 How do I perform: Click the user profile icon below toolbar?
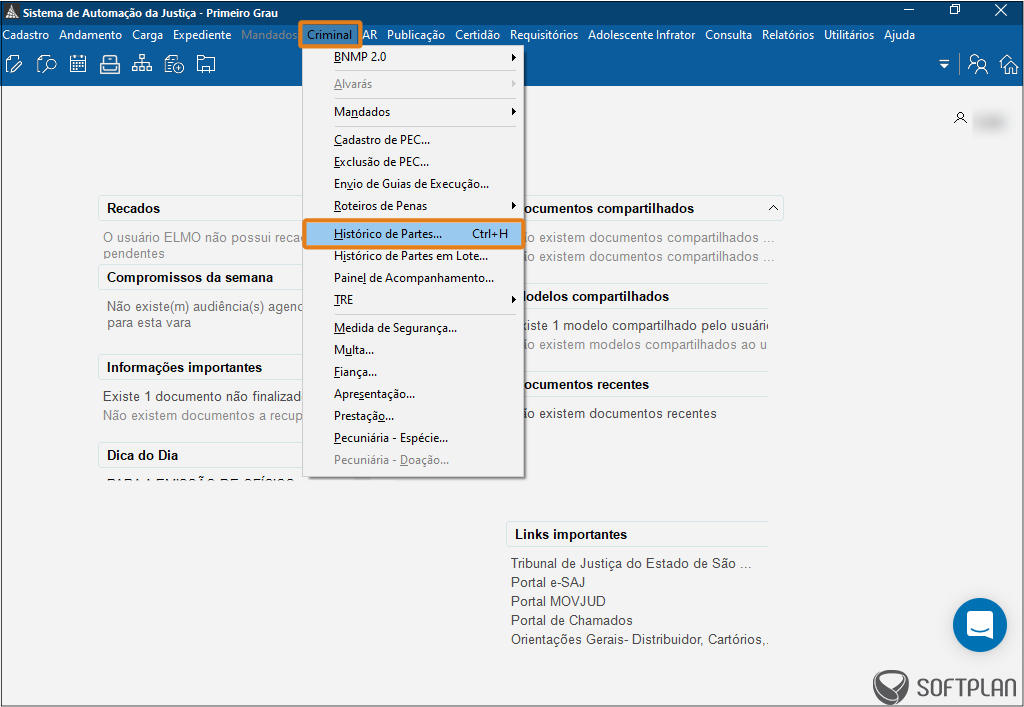960,118
